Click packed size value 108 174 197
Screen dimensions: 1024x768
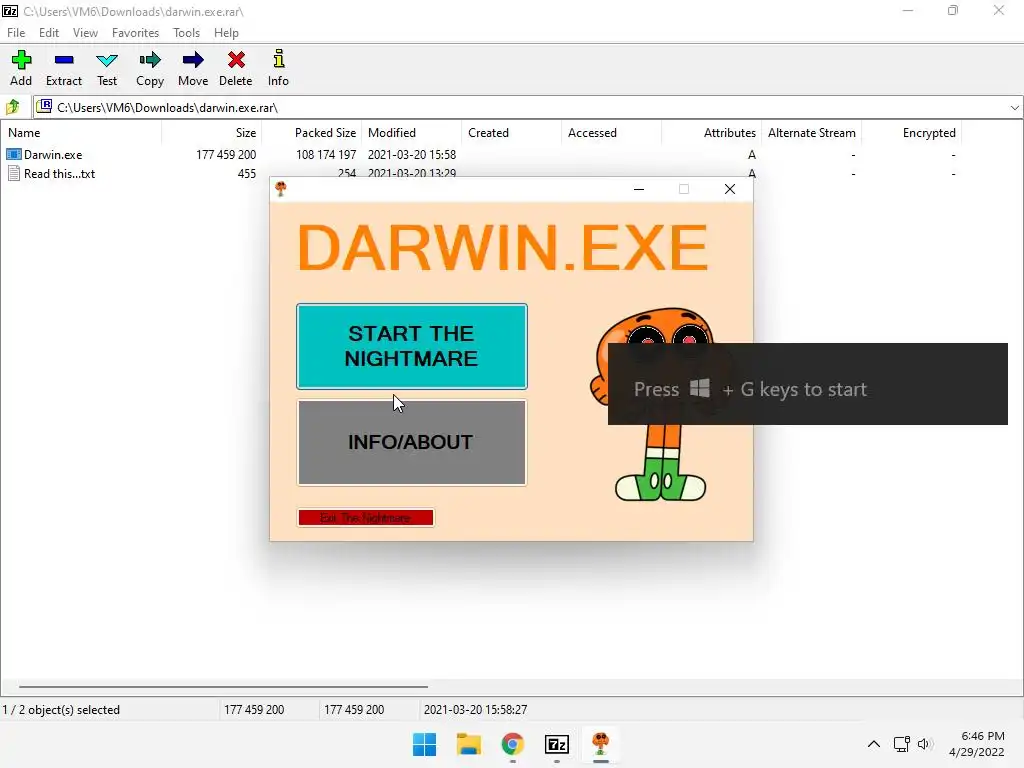(326, 155)
